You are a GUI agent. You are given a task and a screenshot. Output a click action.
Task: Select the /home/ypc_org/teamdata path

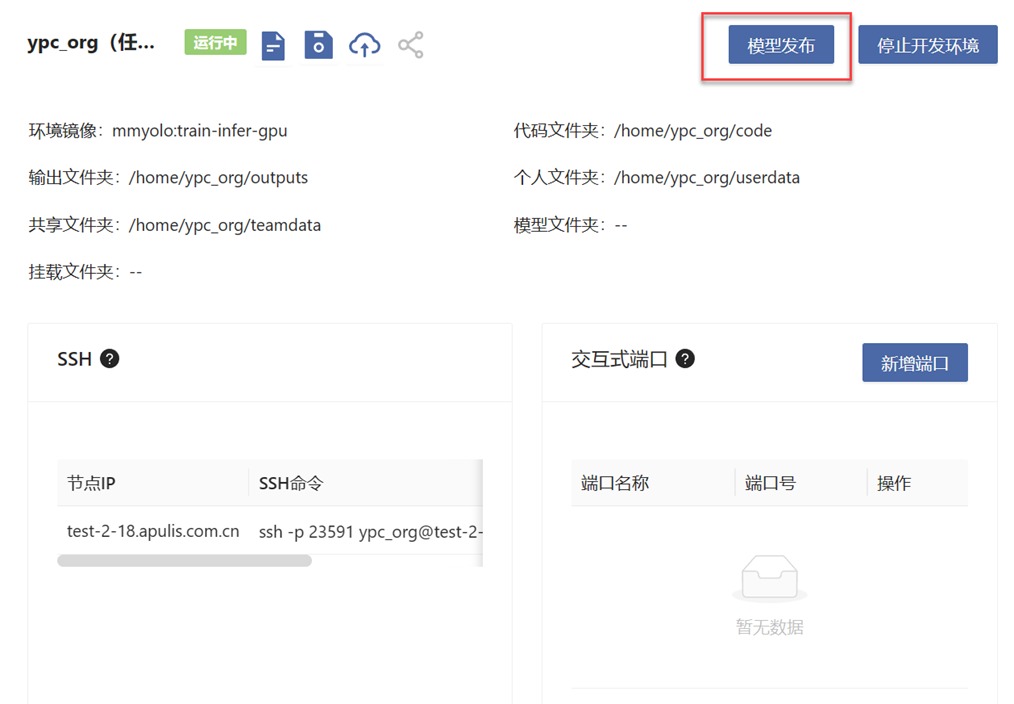pos(225,225)
